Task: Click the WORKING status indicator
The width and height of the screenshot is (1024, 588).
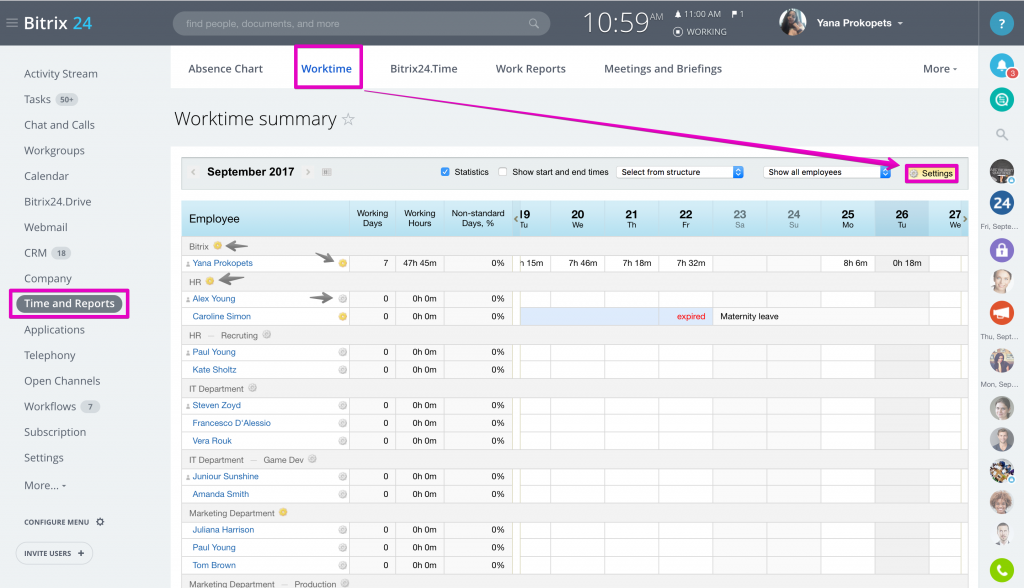Action: pos(700,32)
